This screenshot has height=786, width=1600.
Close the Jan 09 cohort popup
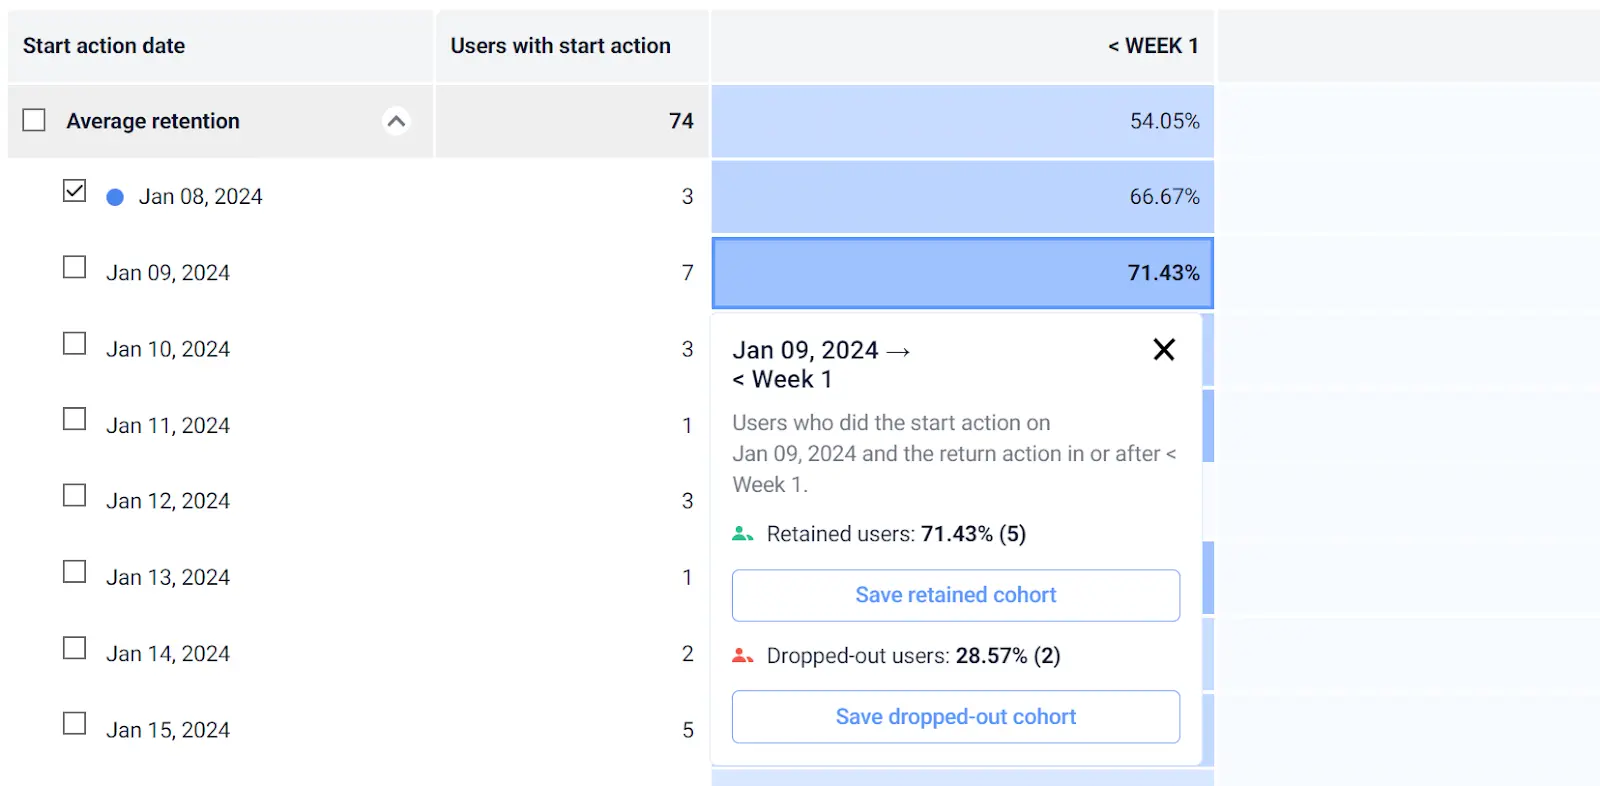tap(1163, 350)
